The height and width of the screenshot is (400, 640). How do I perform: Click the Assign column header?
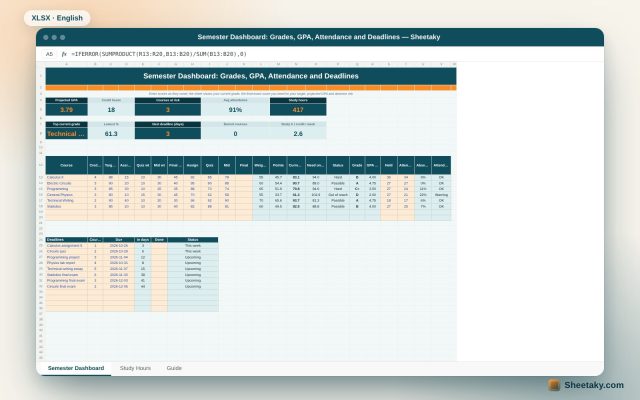click(x=192, y=165)
